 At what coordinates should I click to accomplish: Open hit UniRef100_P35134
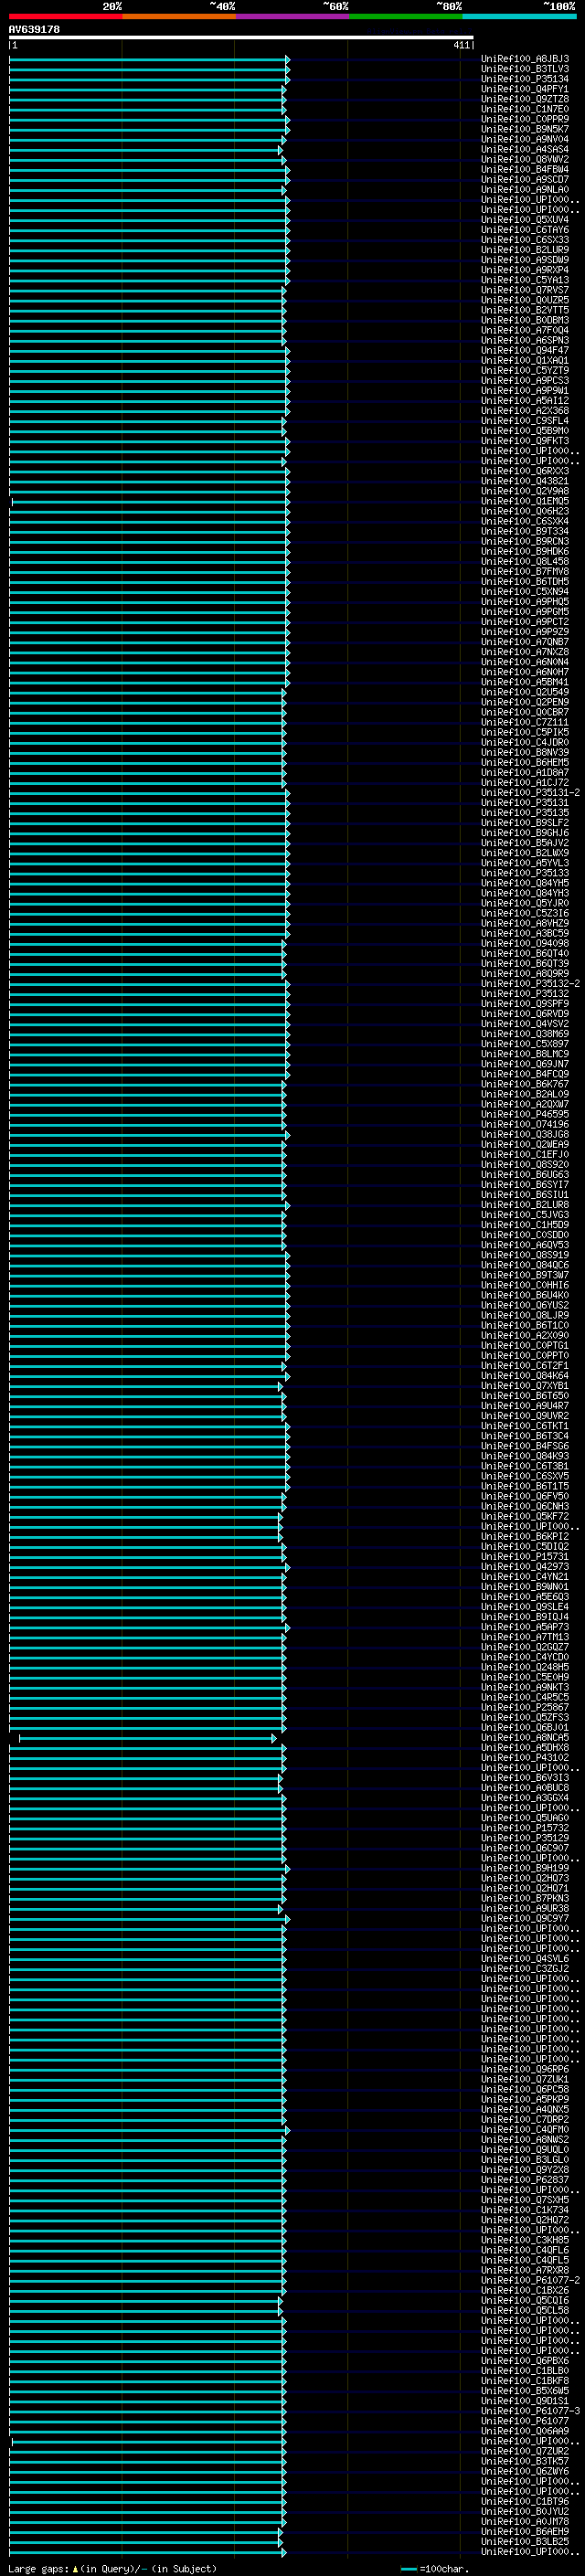click(525, 79)
